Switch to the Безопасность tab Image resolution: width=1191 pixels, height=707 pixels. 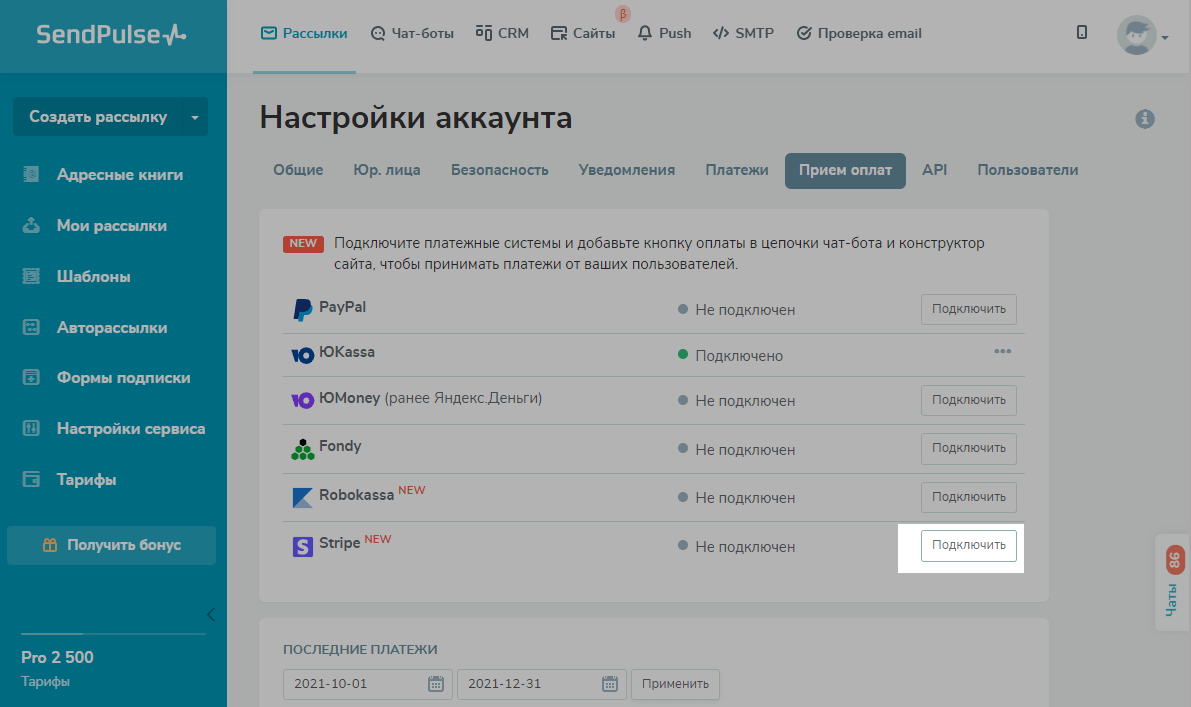499,170
